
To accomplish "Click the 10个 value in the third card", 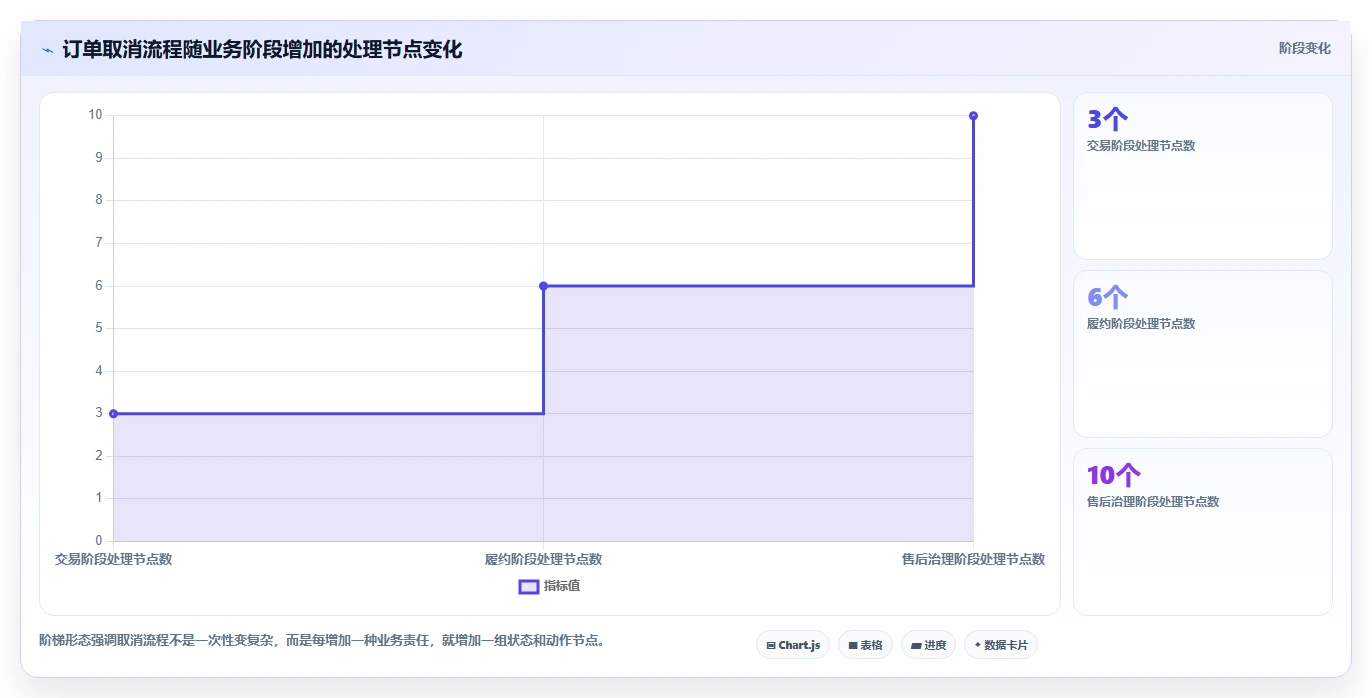I will [1114, 475].
